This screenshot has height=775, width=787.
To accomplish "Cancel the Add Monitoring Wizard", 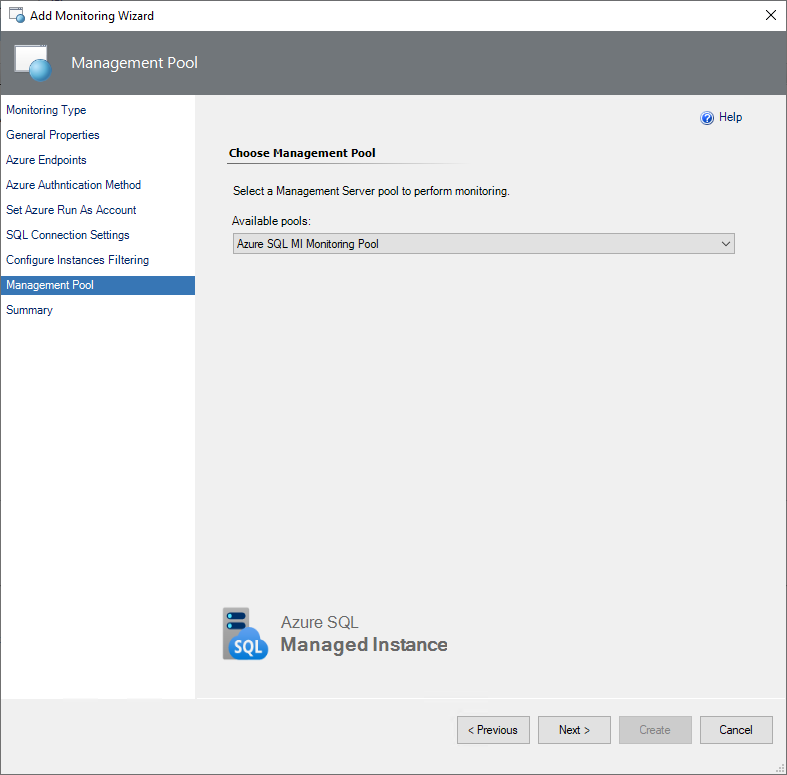I will coord(736,730).
